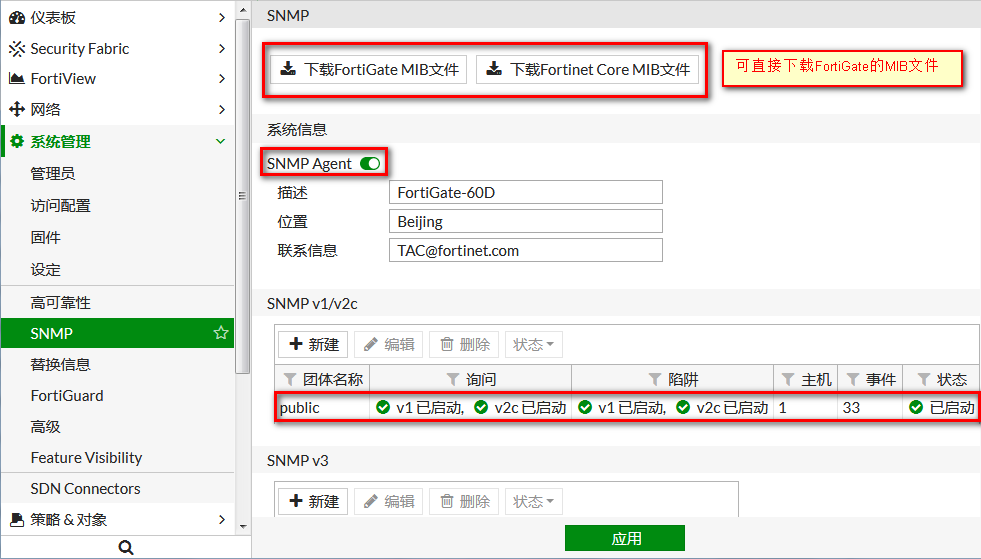Click the sidebar scrollbar down arrow
This screenshot has width=981, height=559.
click(x=243, y=527)
